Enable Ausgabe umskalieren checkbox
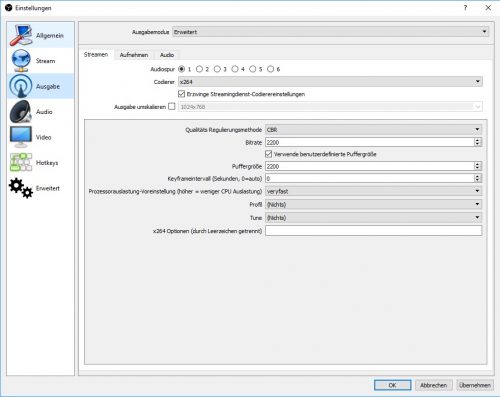This screenshot has height=397, width=500. [172, 106]
